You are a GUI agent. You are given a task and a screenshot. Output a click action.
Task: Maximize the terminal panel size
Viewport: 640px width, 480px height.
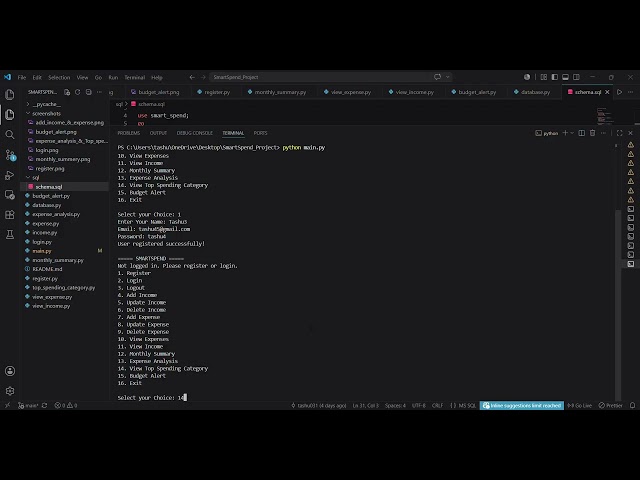(x=620, y=133)
